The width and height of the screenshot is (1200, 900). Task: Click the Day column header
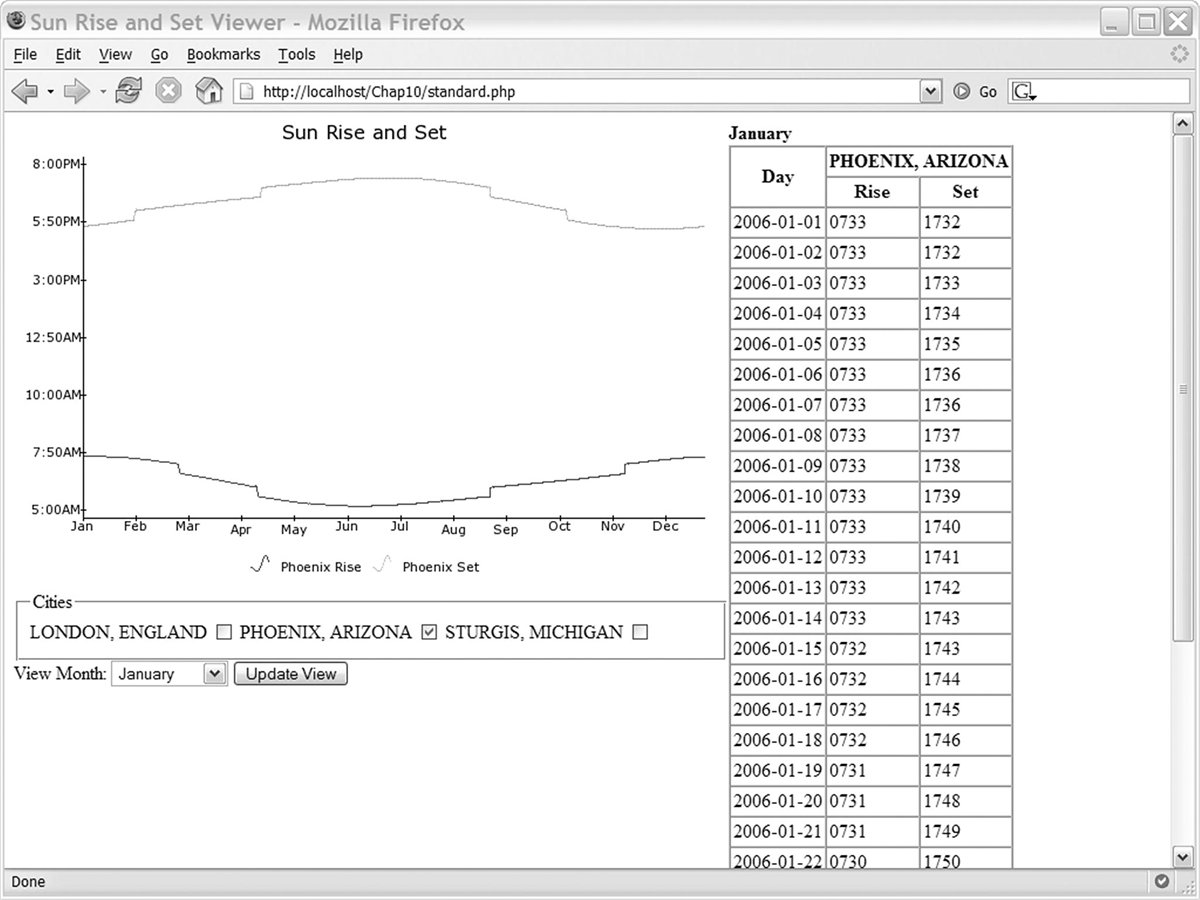click(x=778, y=177)
